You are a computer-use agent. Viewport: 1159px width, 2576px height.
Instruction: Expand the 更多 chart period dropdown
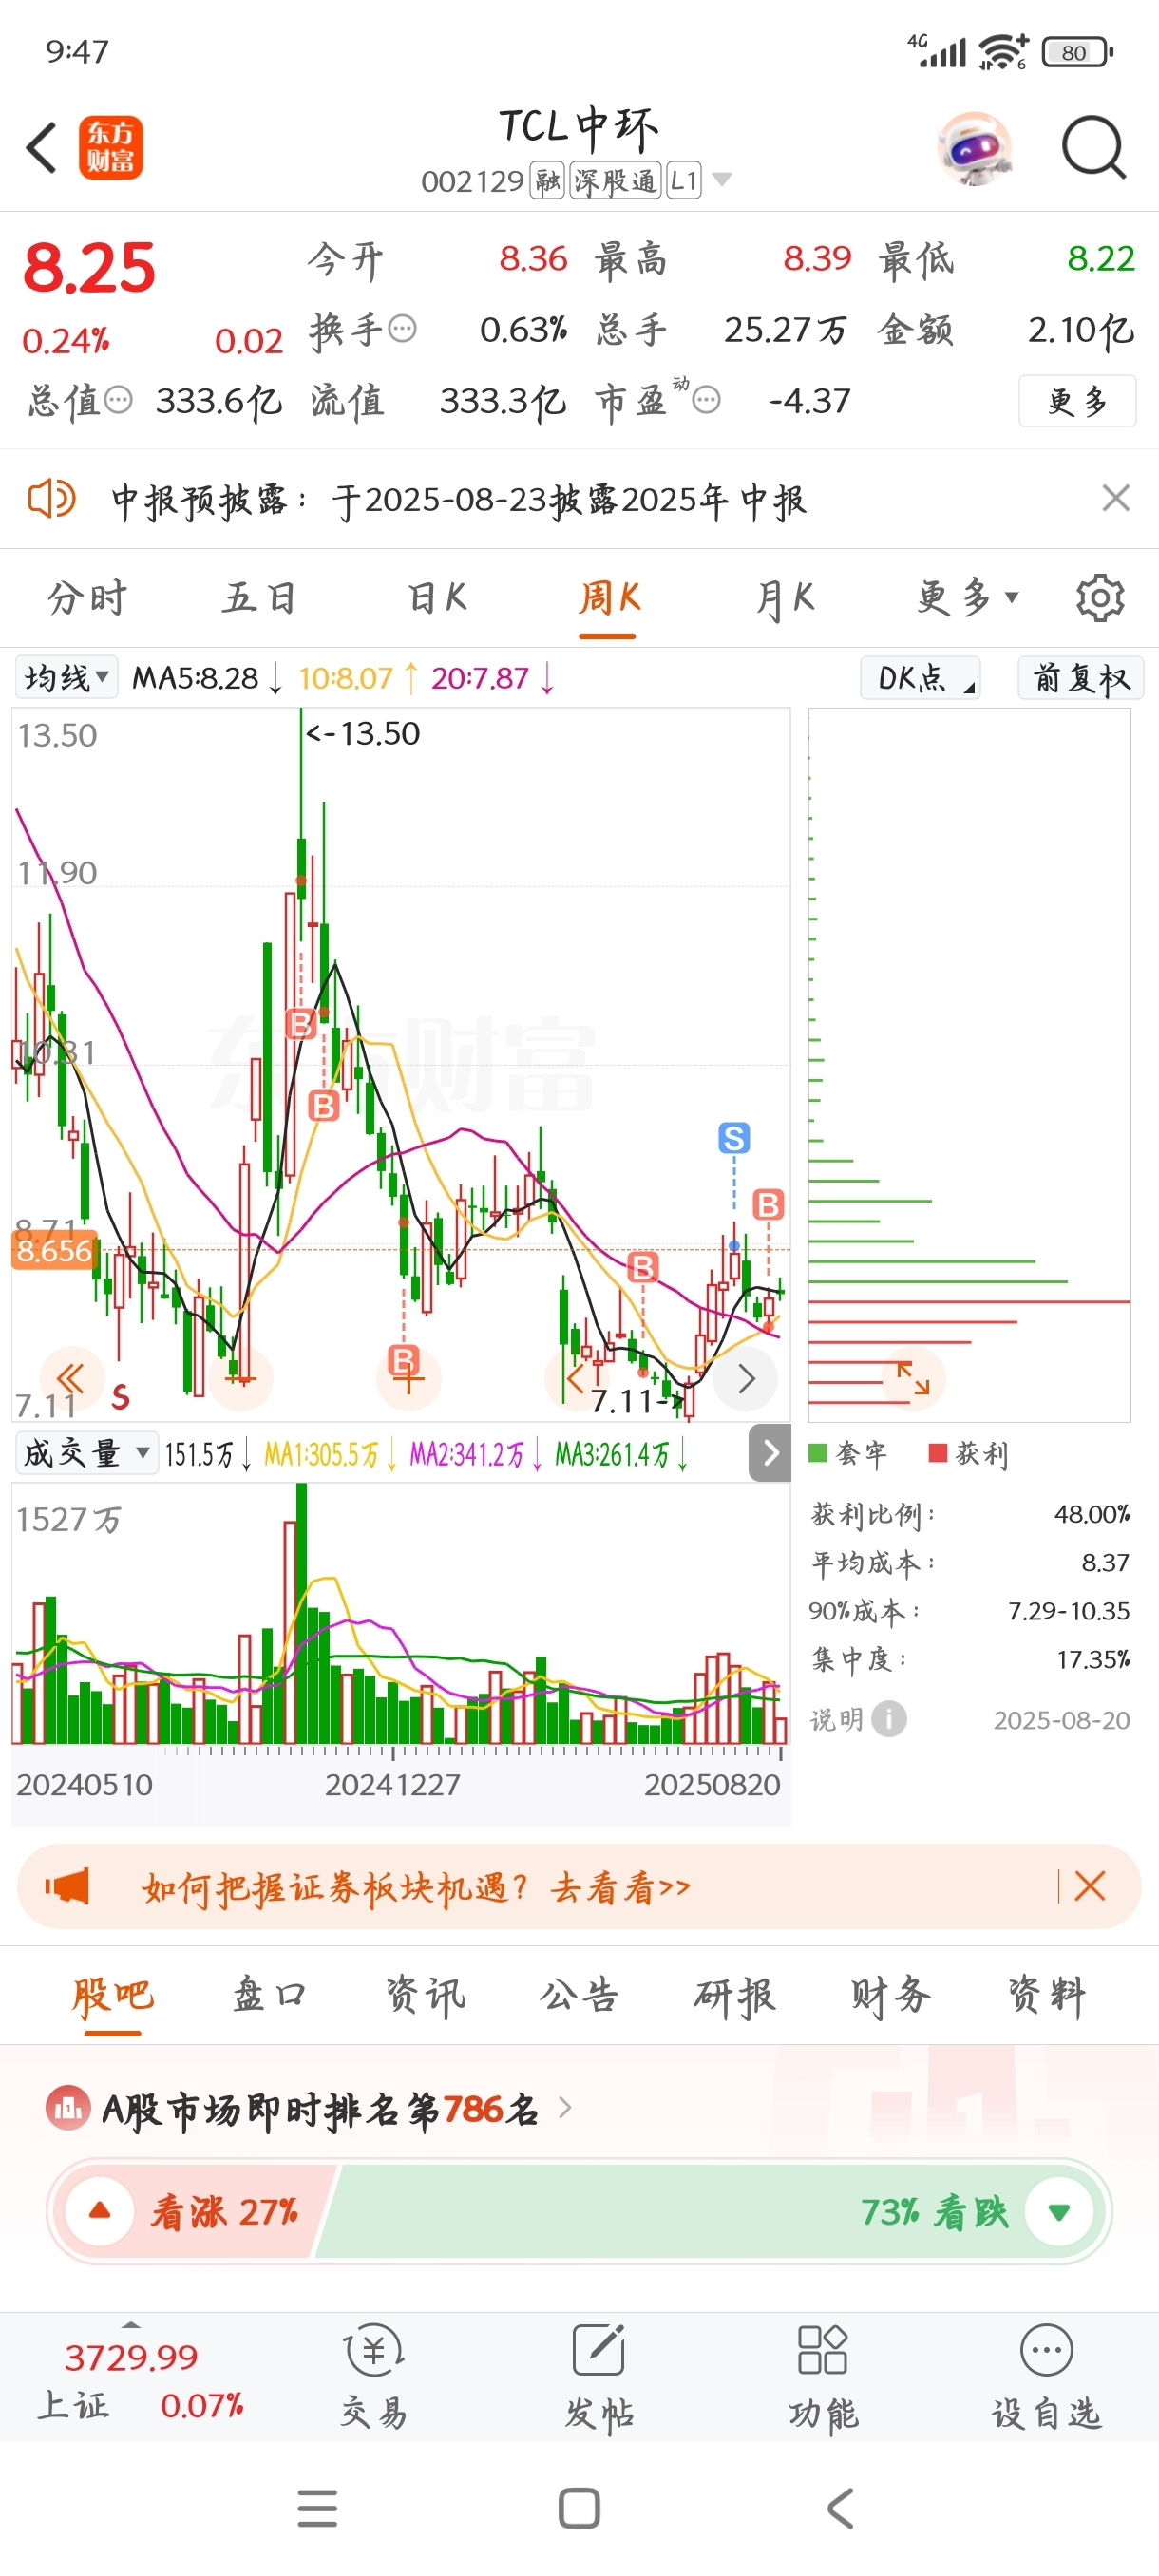click(967, 598)
